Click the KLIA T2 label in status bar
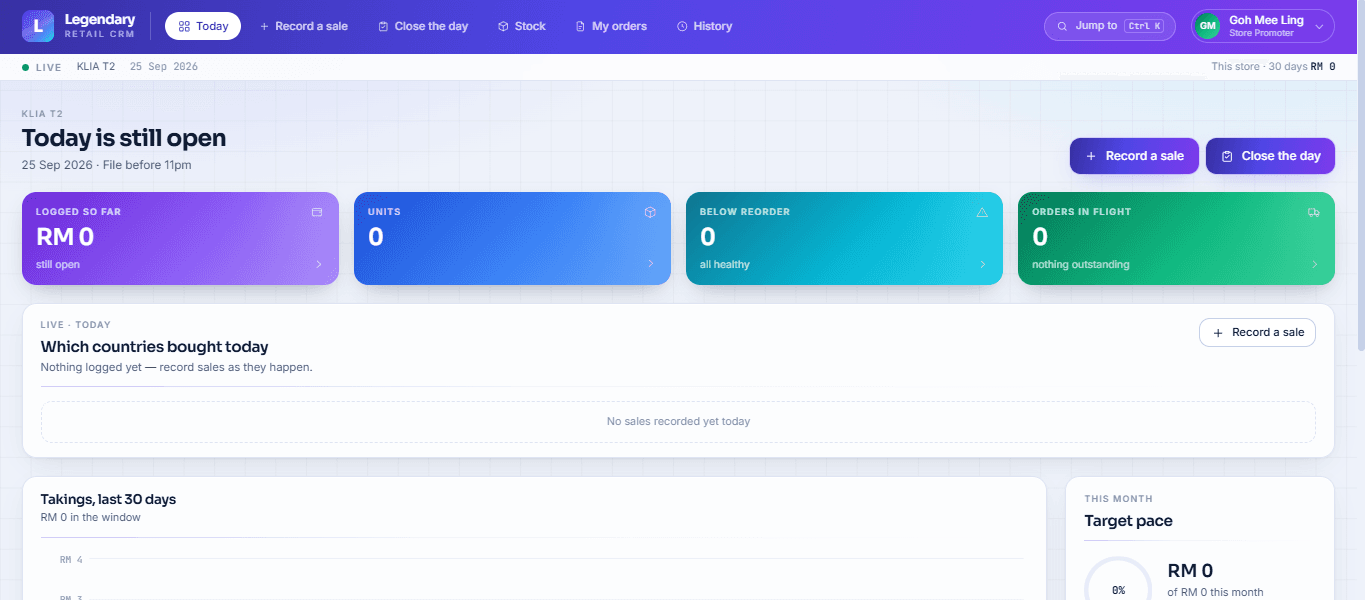This screenshot has height=600, width=1365. 96,67
